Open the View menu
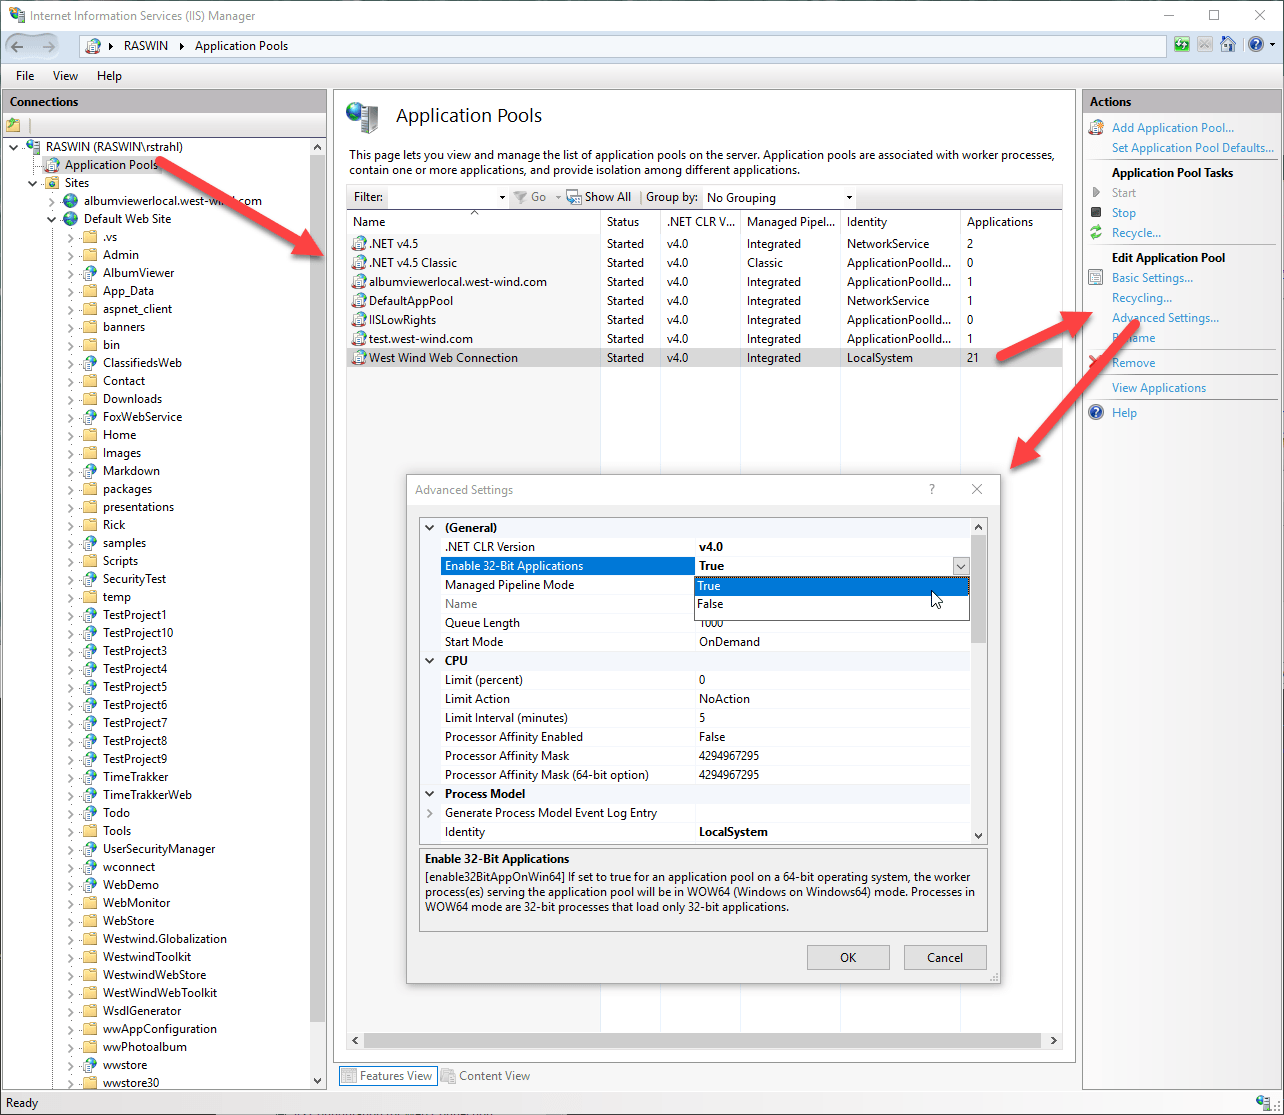This screenshot has width=1284, height=1115. click(65, 76)
